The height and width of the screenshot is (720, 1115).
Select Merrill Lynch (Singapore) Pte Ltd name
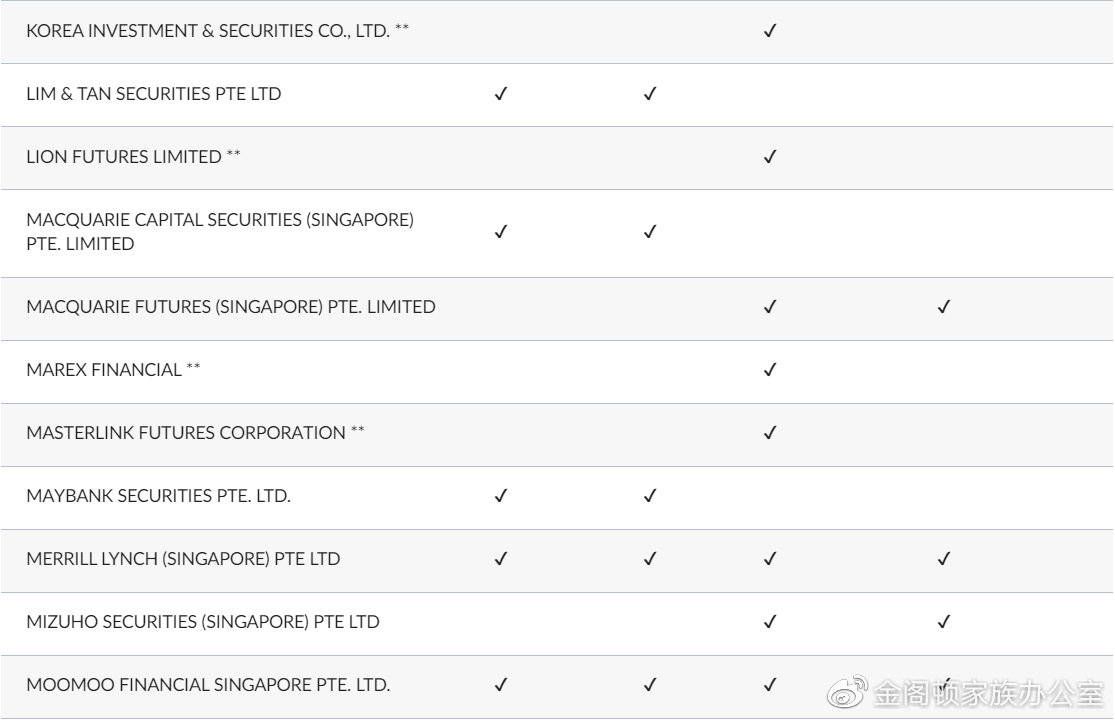tap(183, 559)
